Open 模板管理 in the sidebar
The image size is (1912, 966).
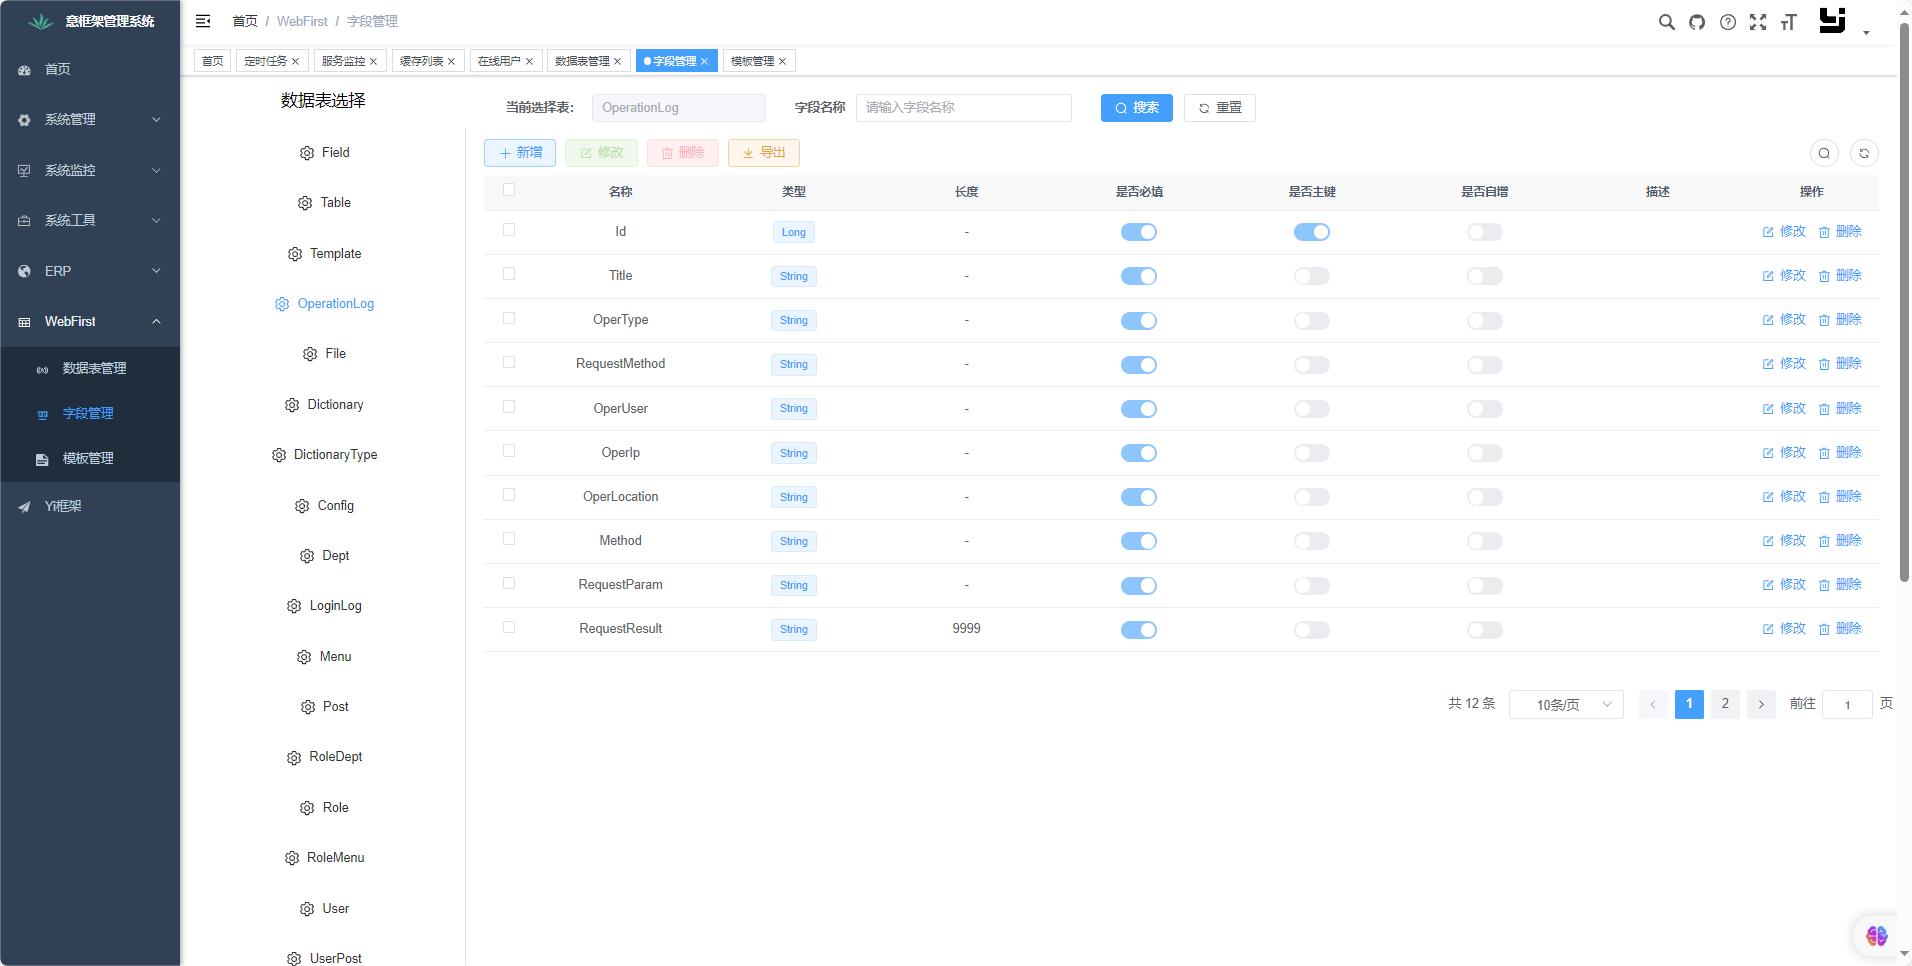[88, 459]
